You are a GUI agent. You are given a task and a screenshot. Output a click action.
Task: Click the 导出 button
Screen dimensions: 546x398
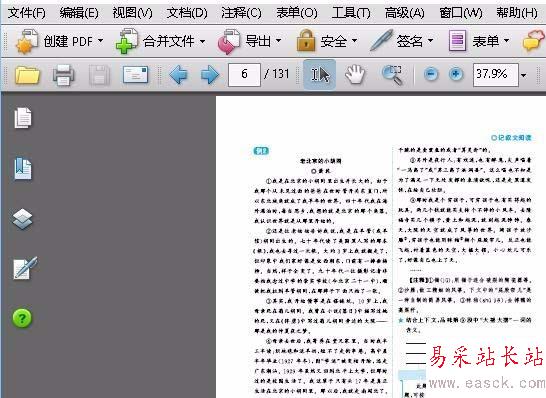pyautogui.click(x=244, y=41)
